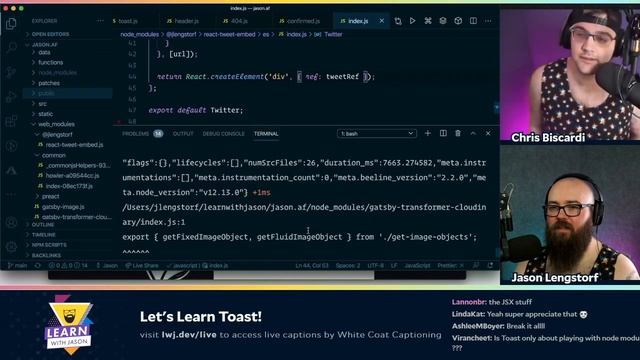Kill the terminal with trash icon
The width and height of the screenshot is (640, 360).
(x=458, y=133)
